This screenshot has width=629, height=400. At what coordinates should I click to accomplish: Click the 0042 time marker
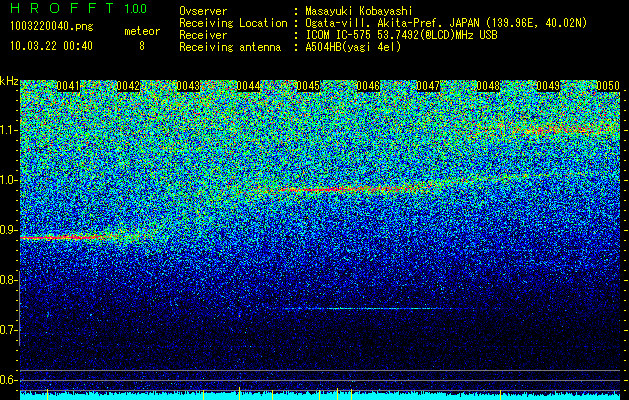coord(128,86)
